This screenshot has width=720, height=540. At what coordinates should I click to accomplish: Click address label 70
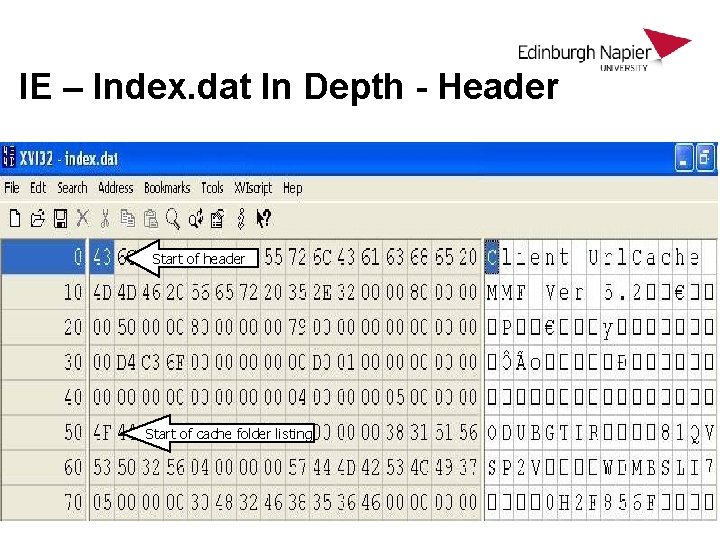(x=73, y=502)
